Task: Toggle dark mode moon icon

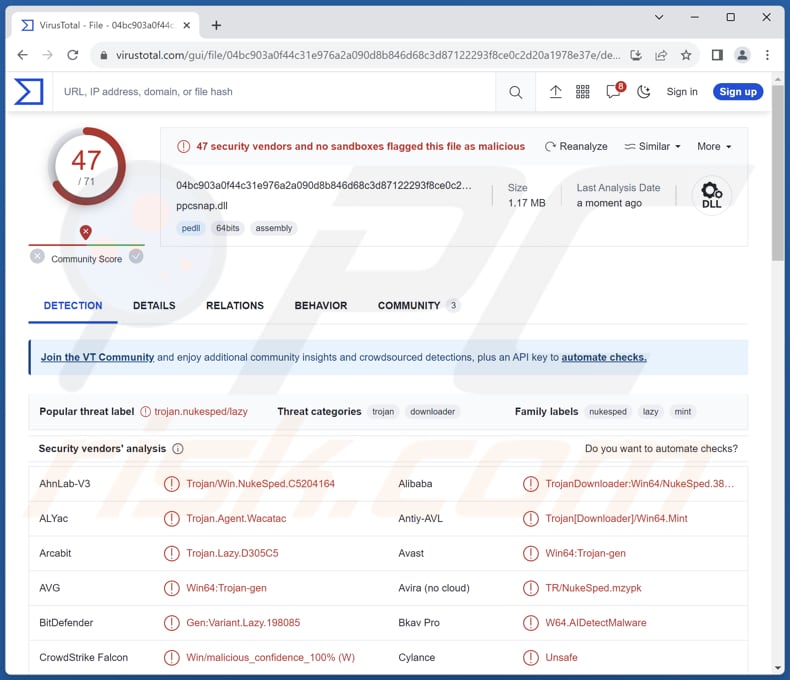Action: coord(643,92)
